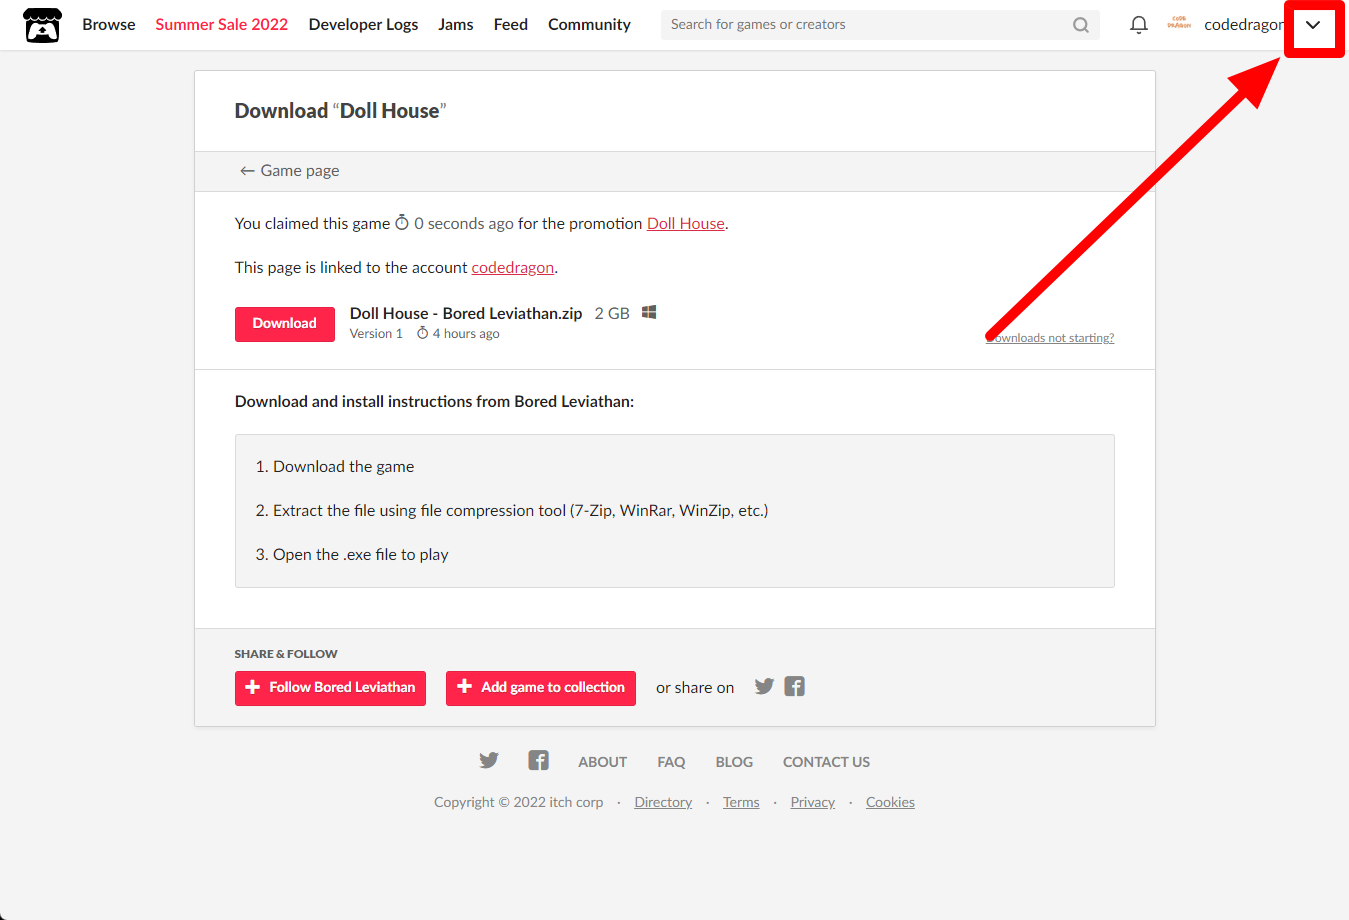Click the 'Version 1' label
Screen dimensions: 1349x920
(x=376, y=334)
